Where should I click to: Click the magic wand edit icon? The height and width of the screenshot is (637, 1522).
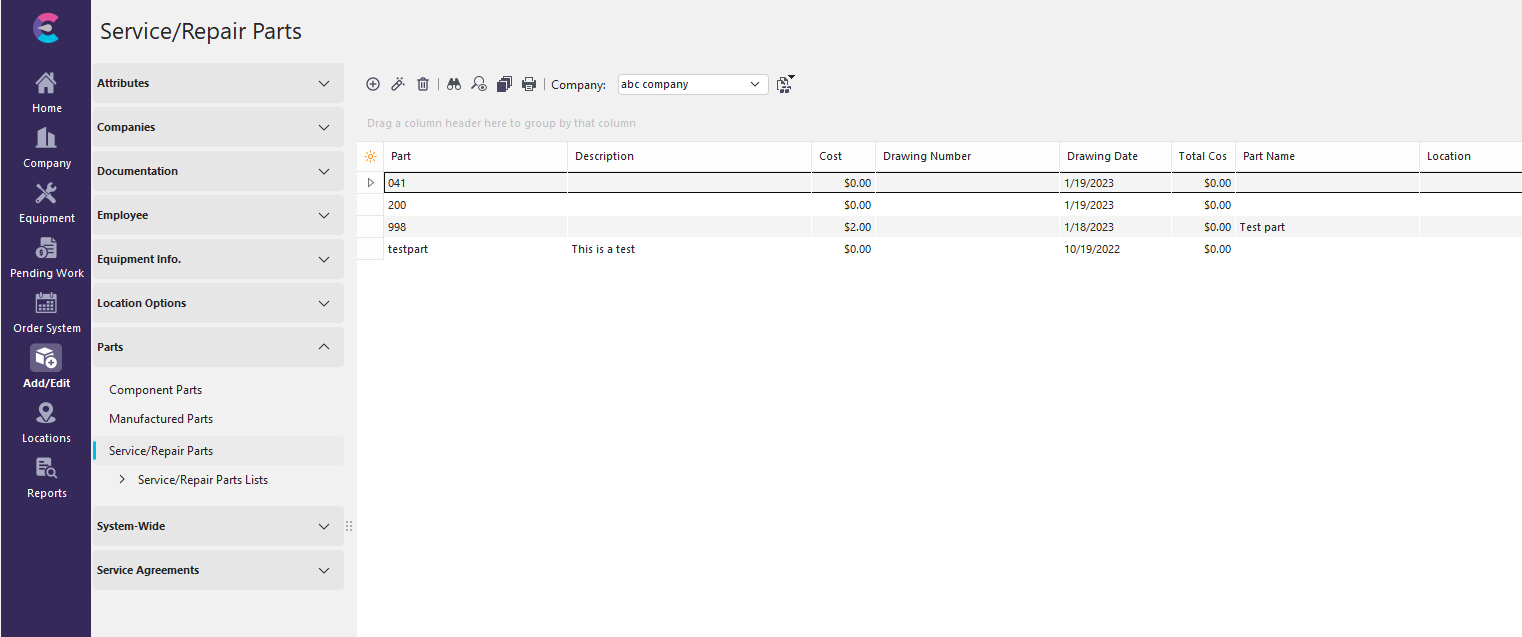click(x=397, y=85)
